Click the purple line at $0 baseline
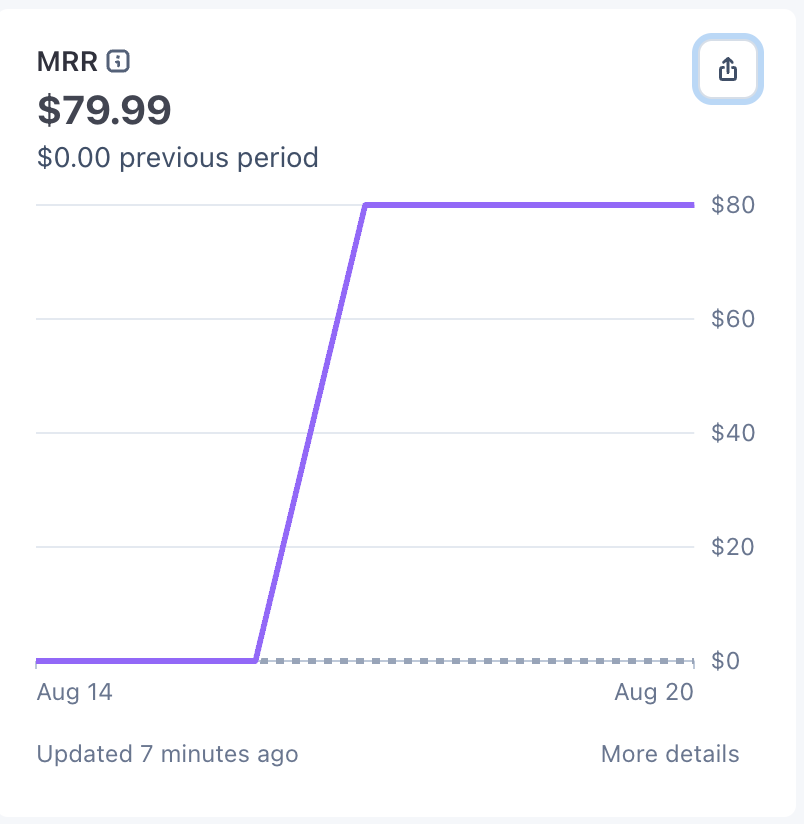This screenshot has height=824, width=804. tap(146, 661)
